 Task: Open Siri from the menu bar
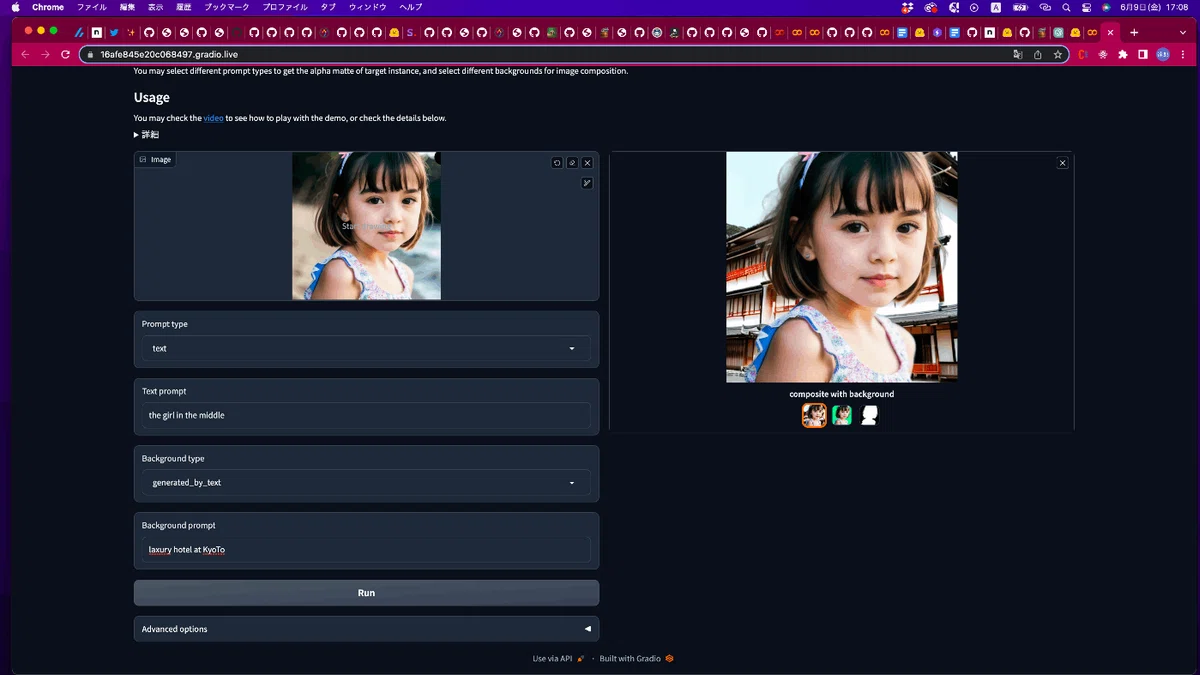click(x=1107, y=7)
